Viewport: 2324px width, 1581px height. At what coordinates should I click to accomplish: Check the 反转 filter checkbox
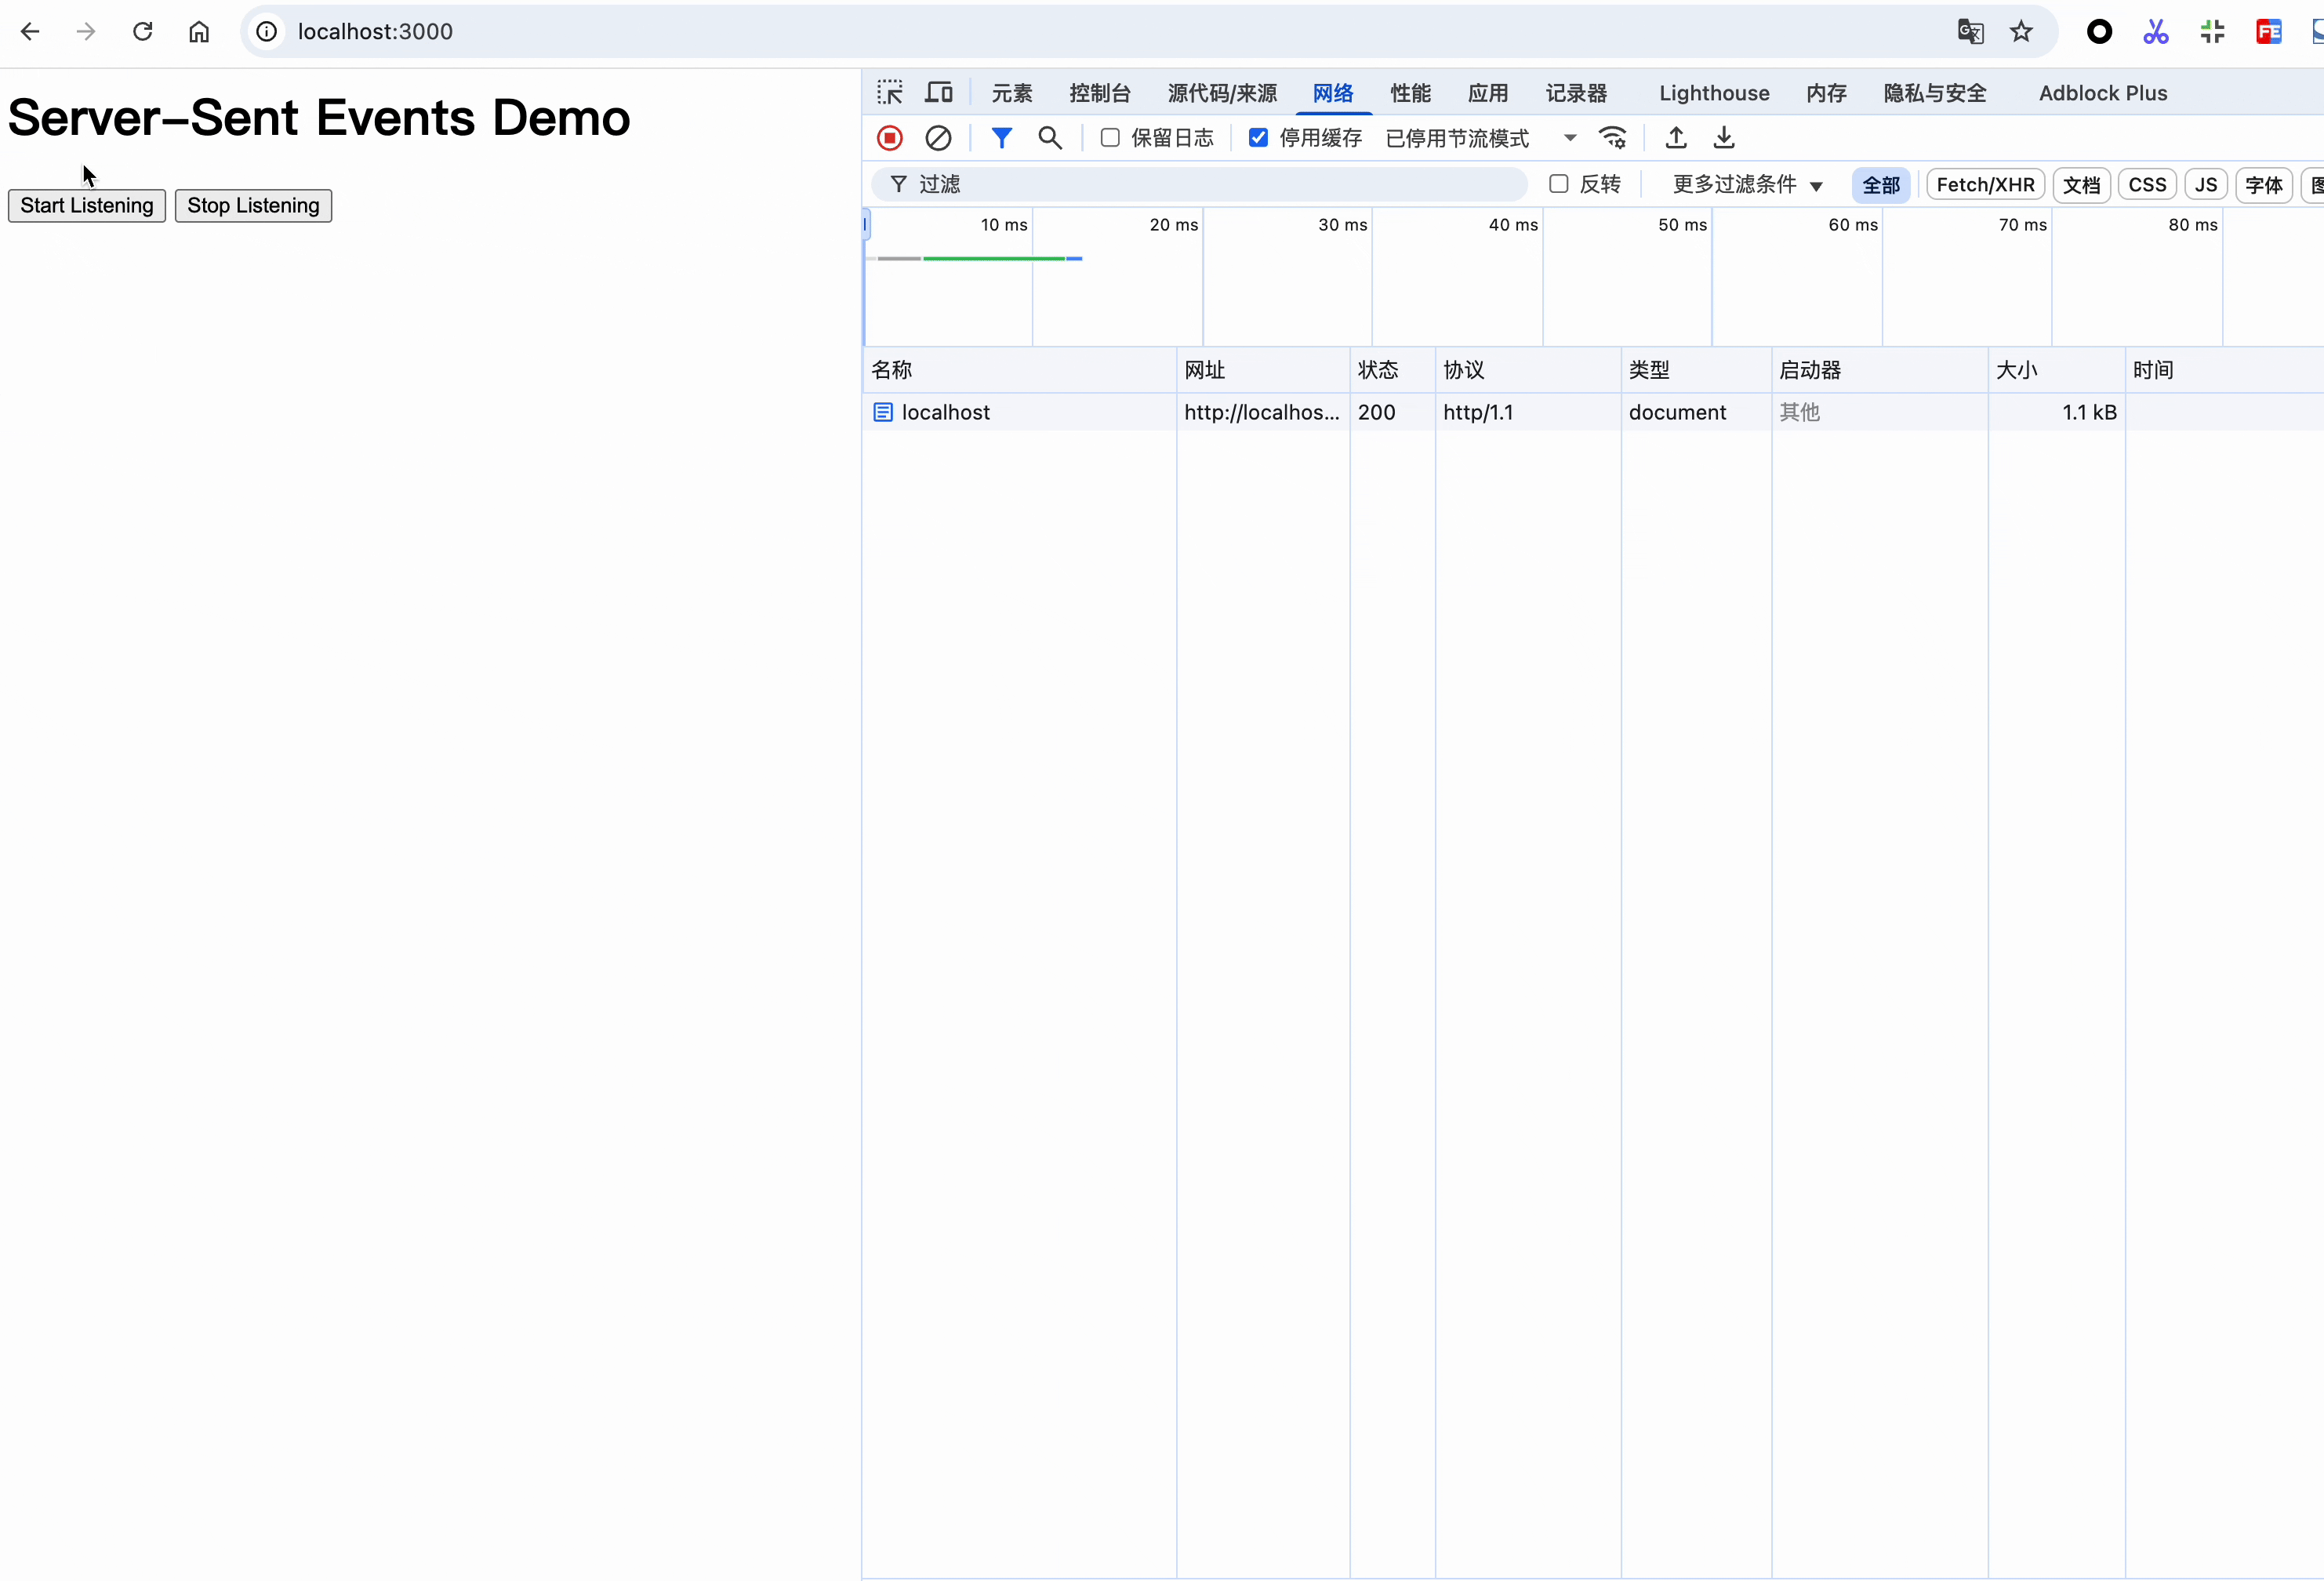click(x=1558, y=184)
